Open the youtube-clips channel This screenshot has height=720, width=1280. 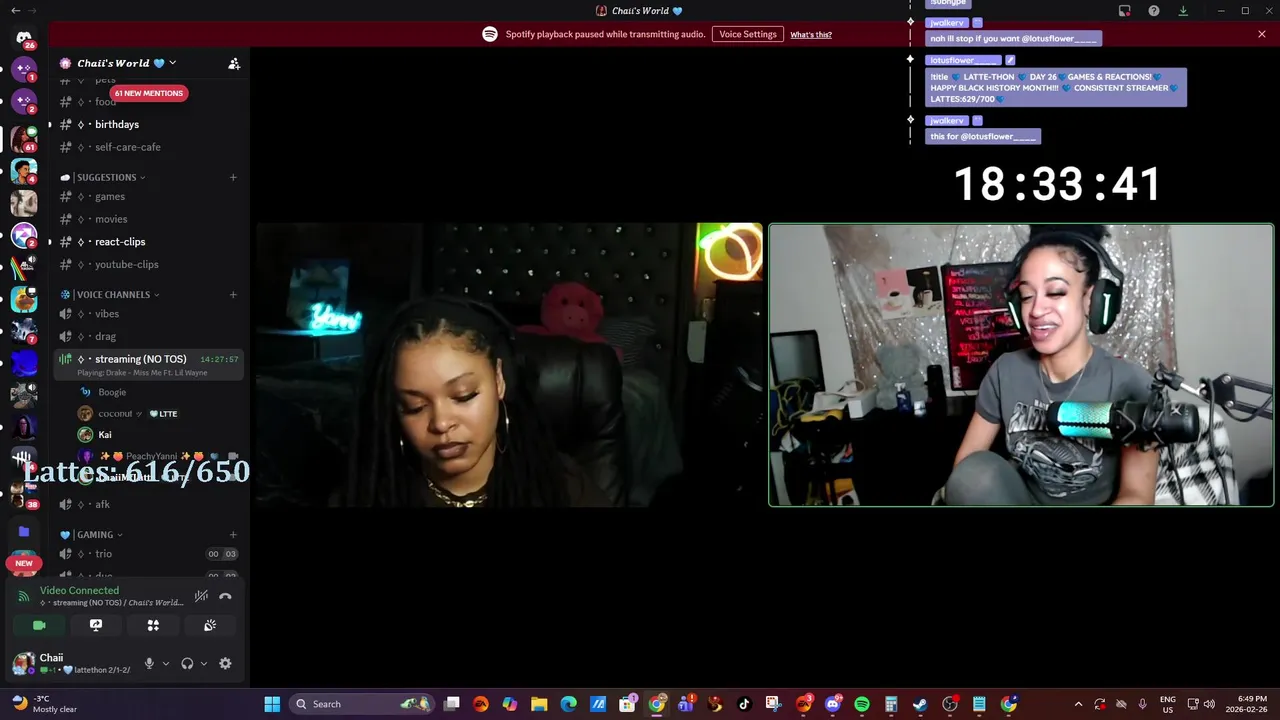(x=148, y=264)
